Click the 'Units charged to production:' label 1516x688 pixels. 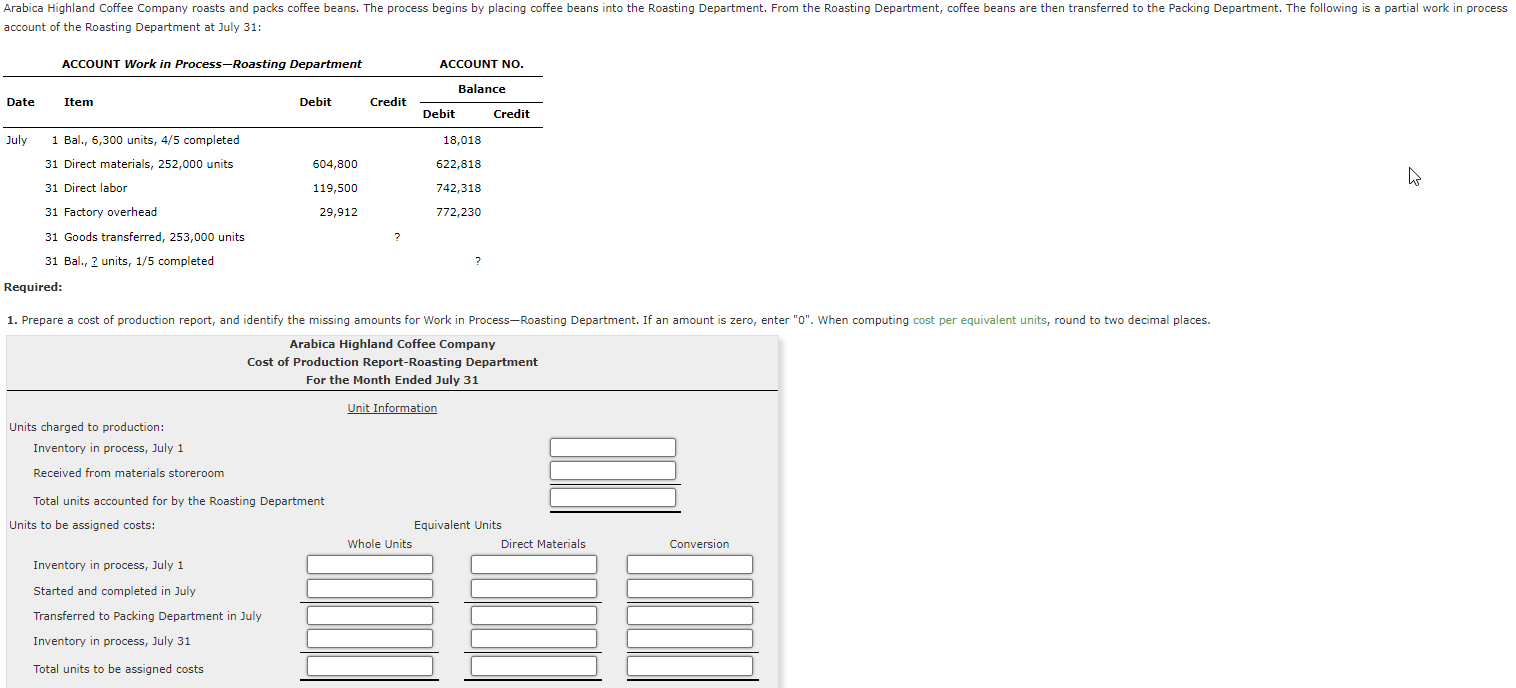coord(87,427)
